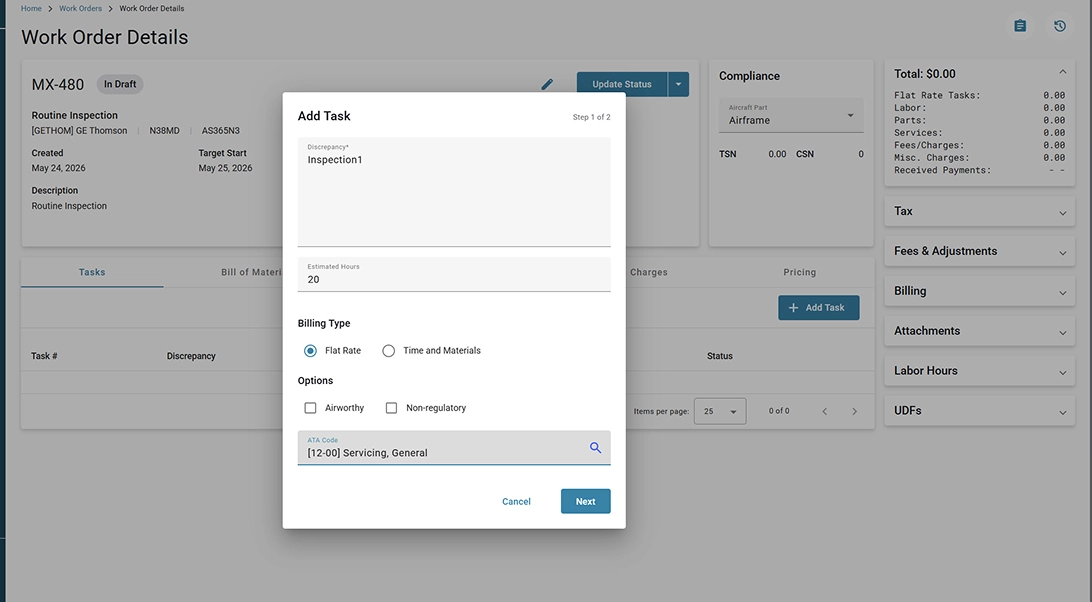1092x602 pixels.
Task: Expand the Tax section
Action: point(979,211)
